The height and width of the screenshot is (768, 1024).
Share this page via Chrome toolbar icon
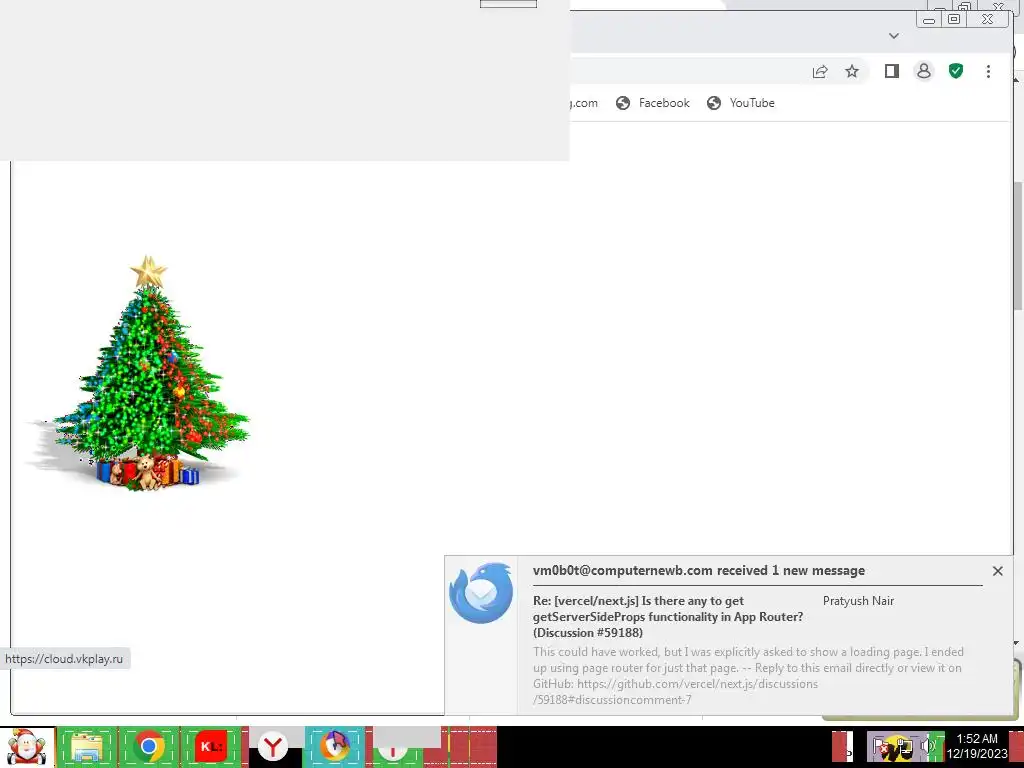pyautogui.click(x=820, y=71)
